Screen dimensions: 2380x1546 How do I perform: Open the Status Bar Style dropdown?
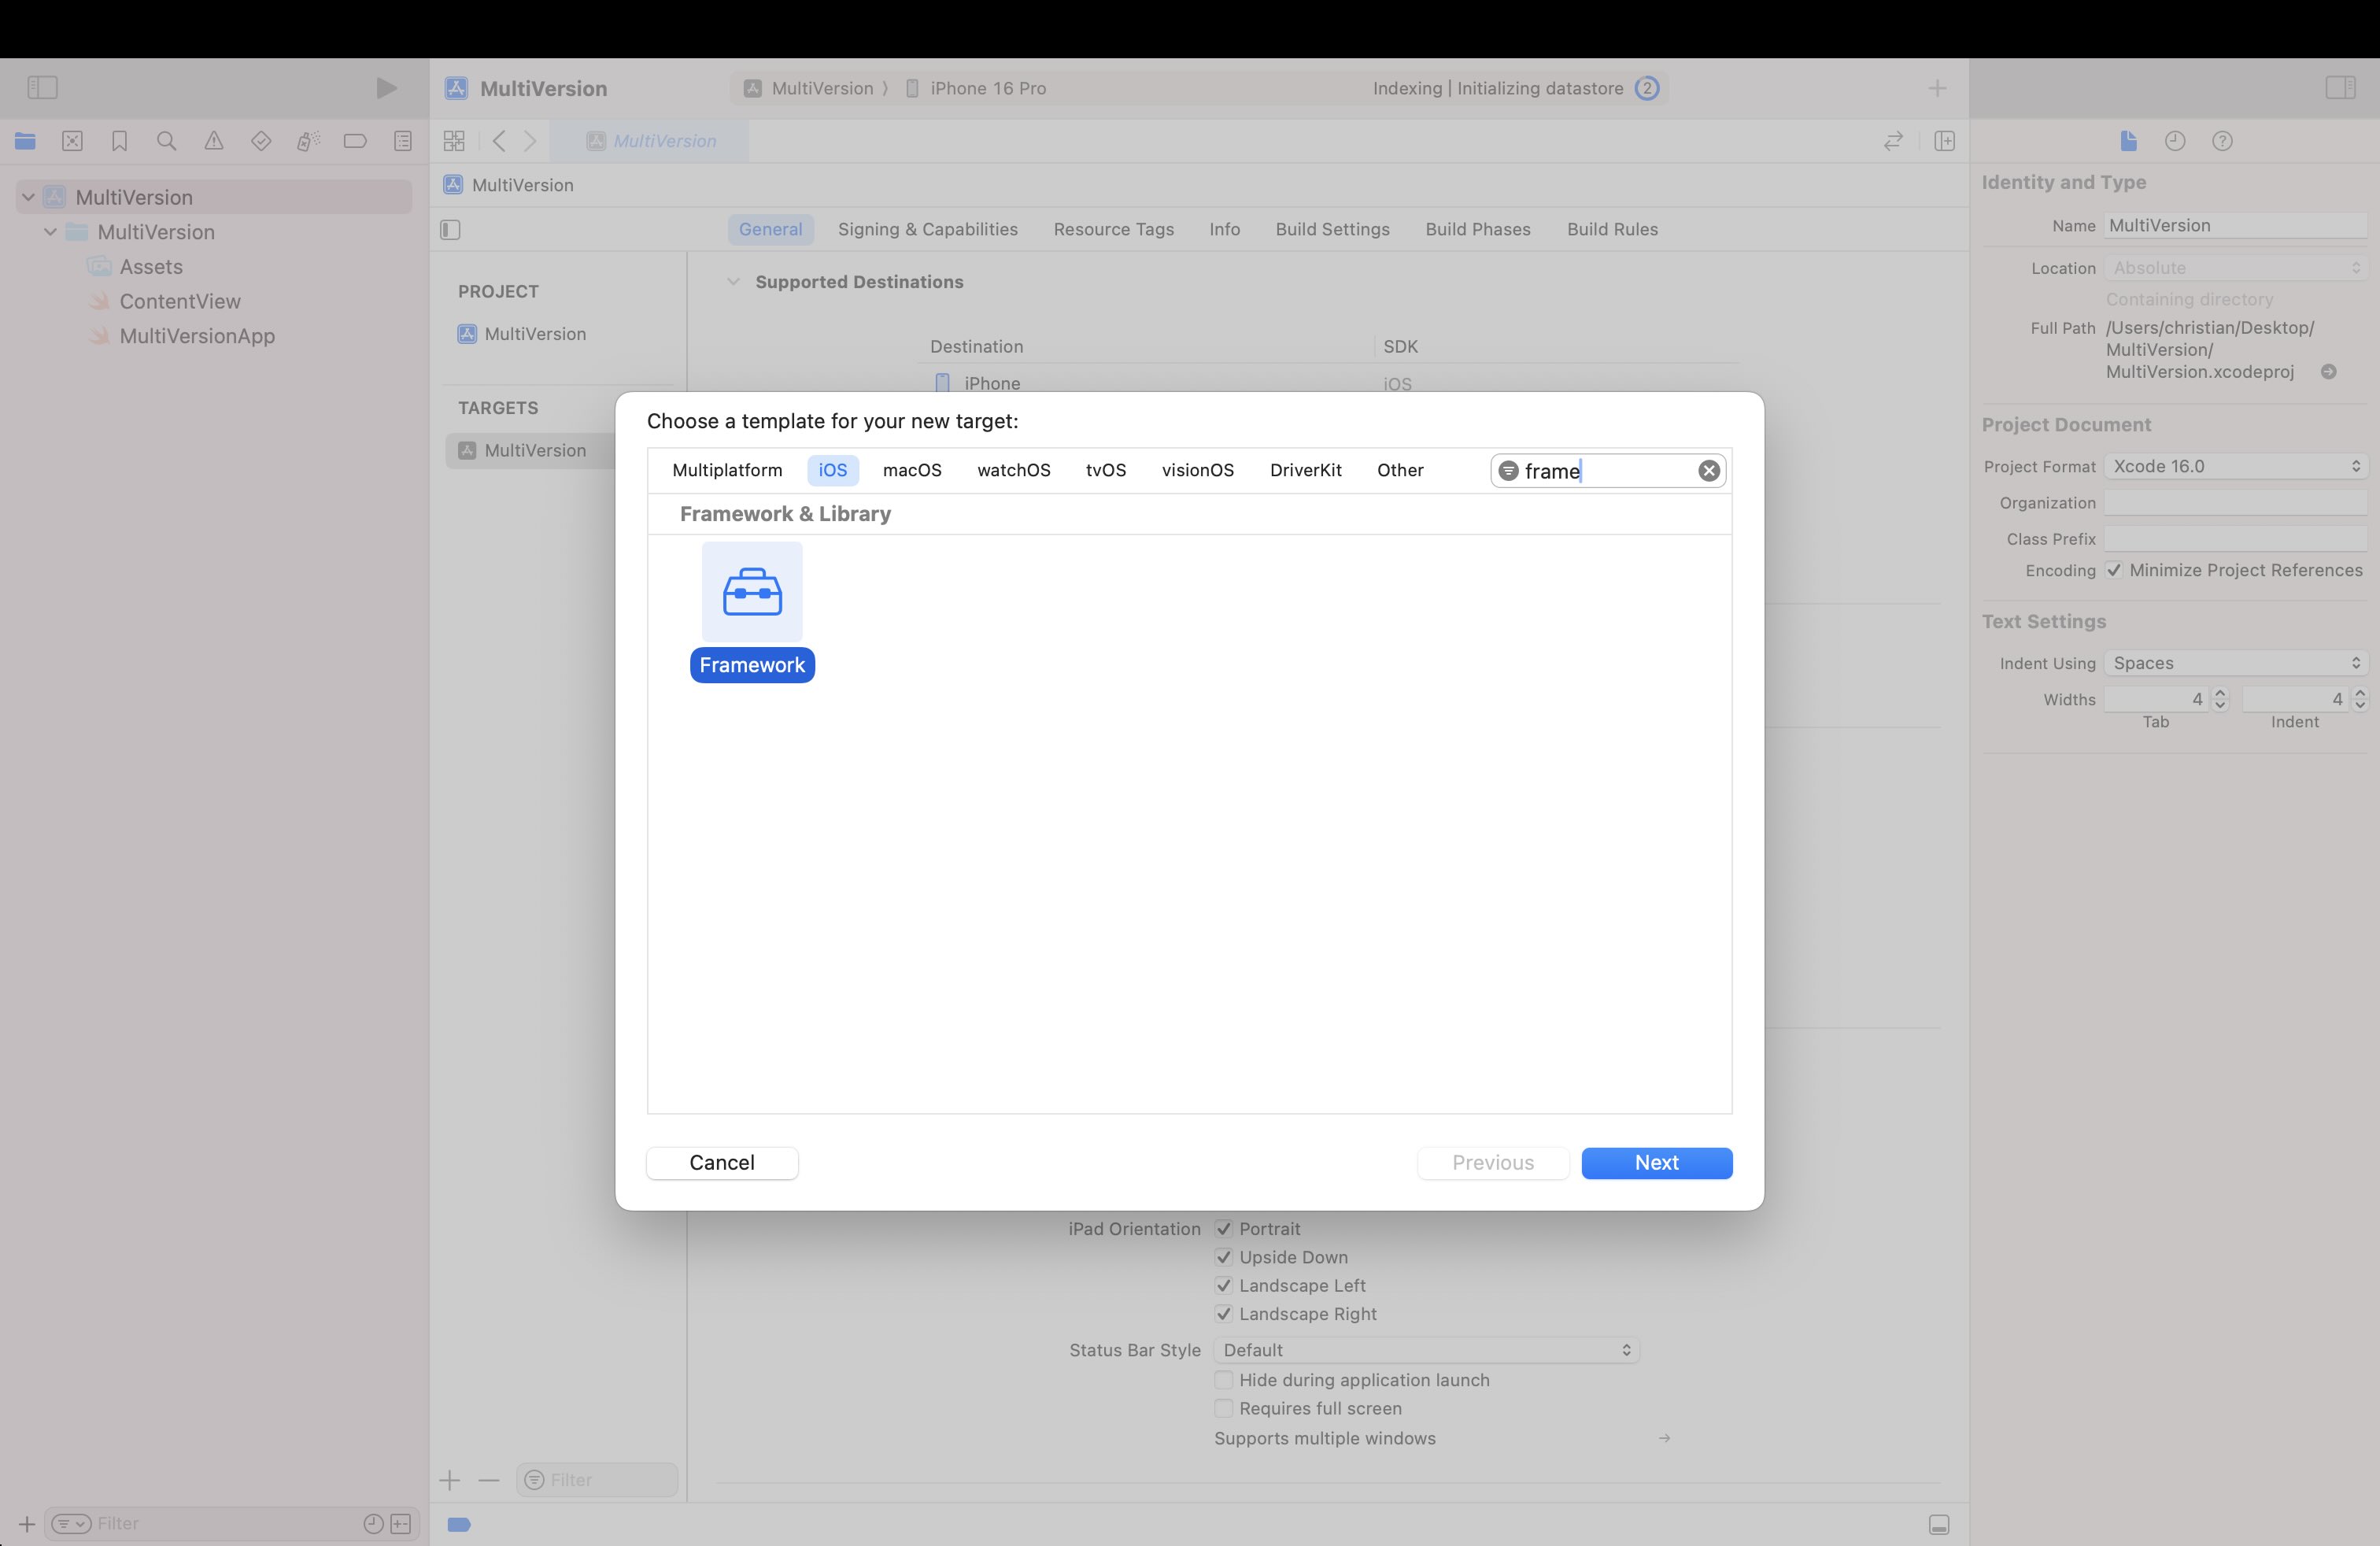tap(1426, 1350)
